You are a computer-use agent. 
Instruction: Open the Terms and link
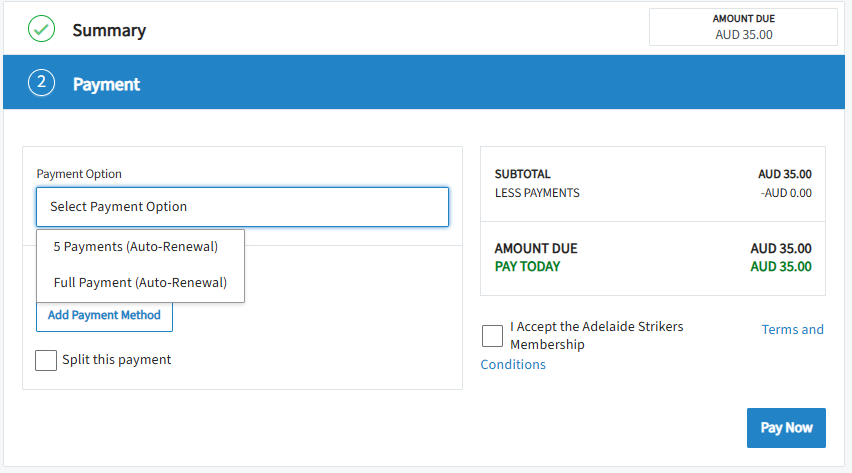[792, 329]
